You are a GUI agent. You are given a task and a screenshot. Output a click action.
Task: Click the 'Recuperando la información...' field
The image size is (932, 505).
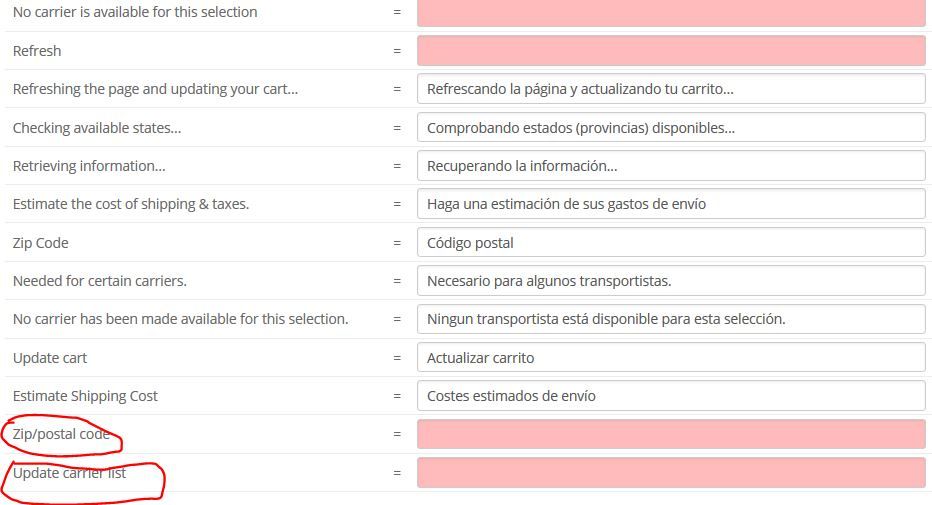[x=671, y=166]
